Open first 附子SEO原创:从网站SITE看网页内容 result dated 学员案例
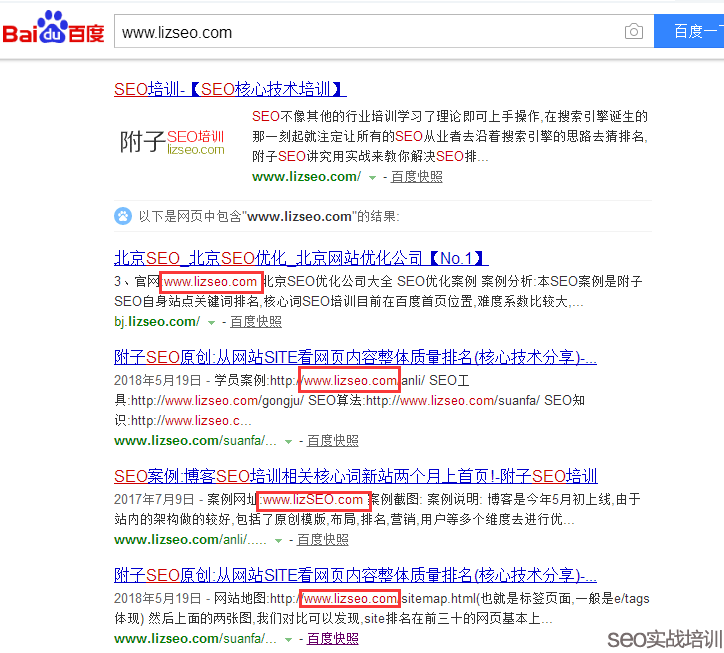 coord(355,357)
